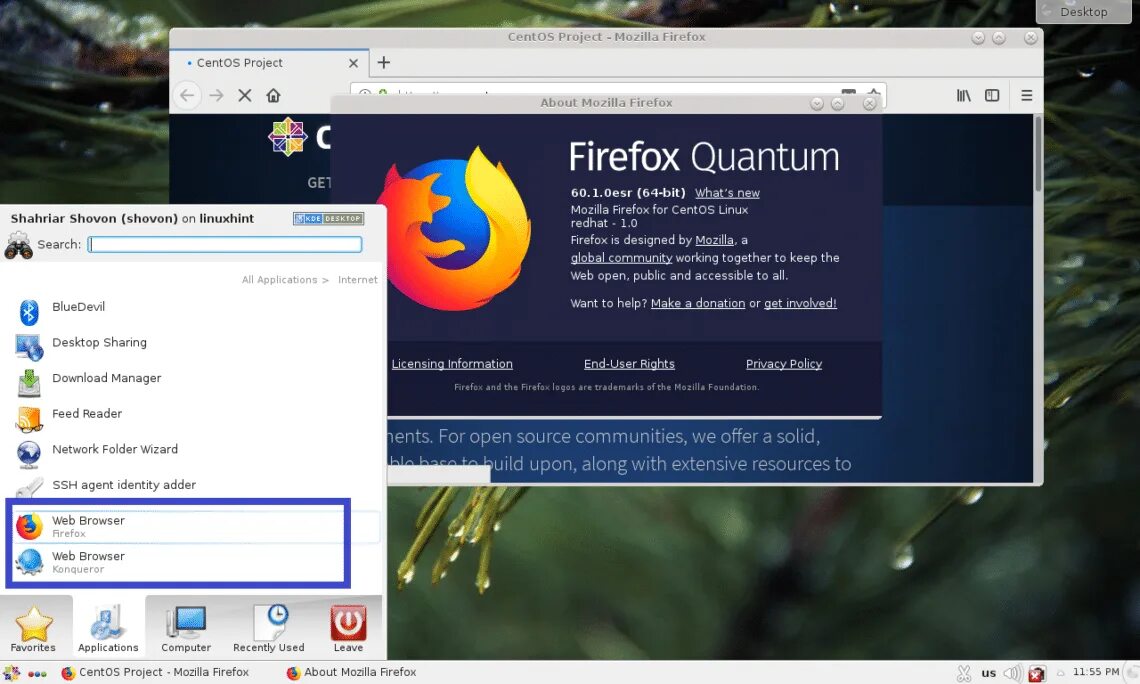Open the Klipper clipboard scissors icon

pyautogui.click(x=964, y=674)
